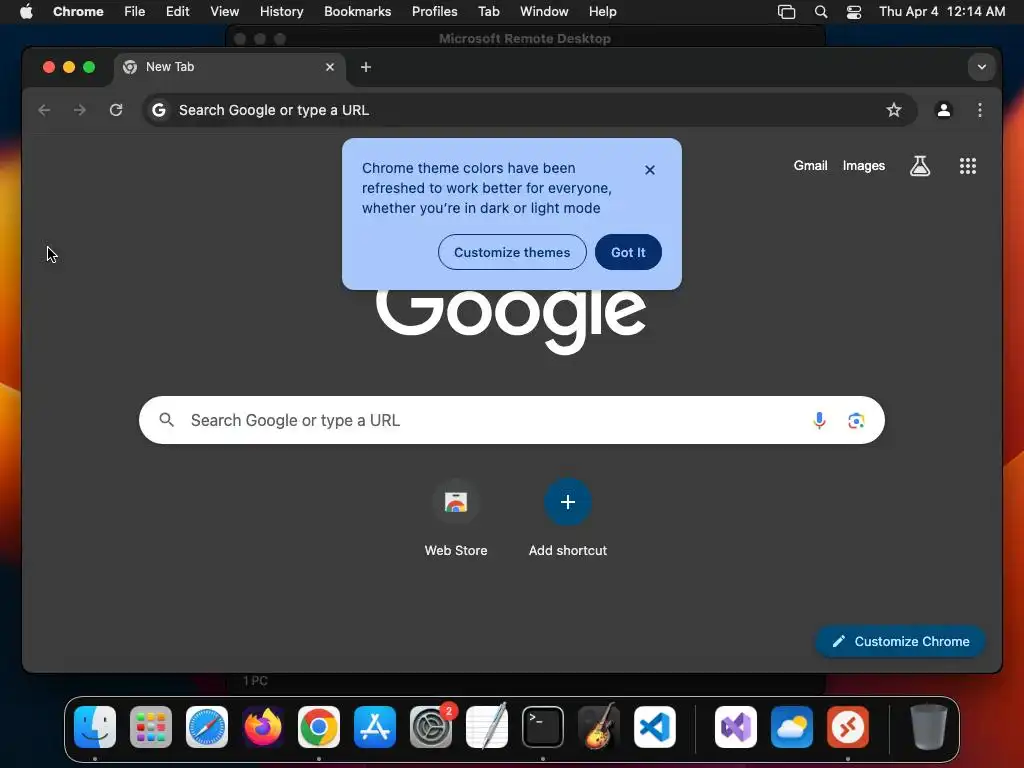Screen dimensions: 1024x768
Task: Open the Apple menu
Action: click(x=26, y=12)
